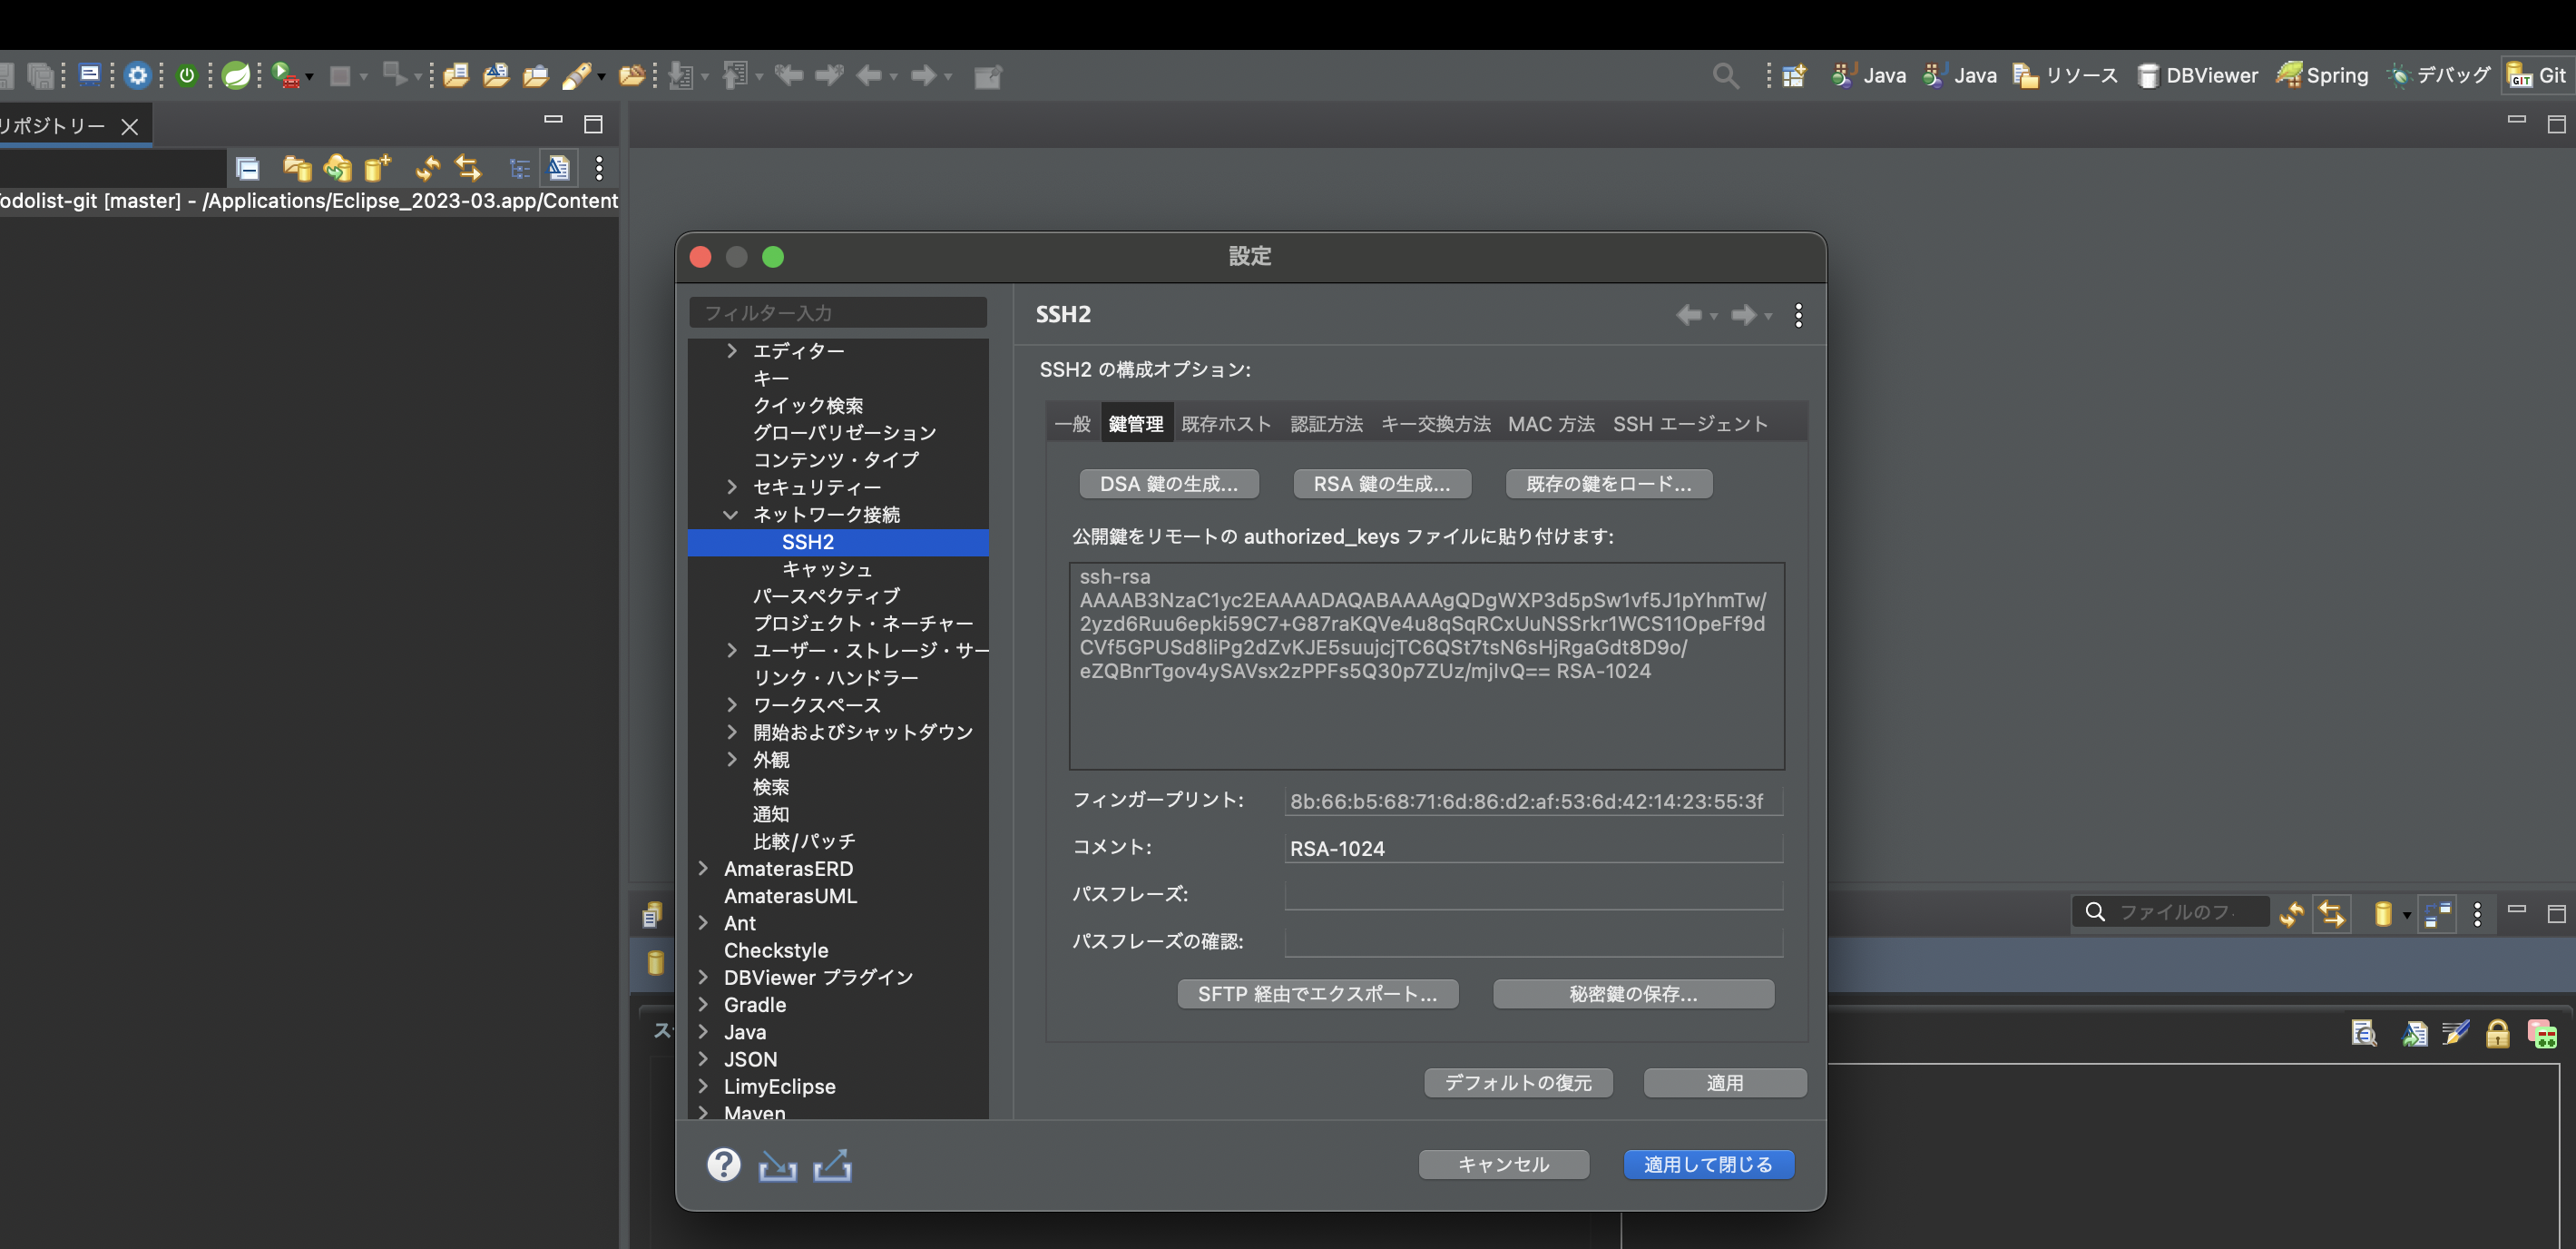Select the SSH2 tree item
The width and height of the screenshot is (2576, 1249).
point(807,541)
